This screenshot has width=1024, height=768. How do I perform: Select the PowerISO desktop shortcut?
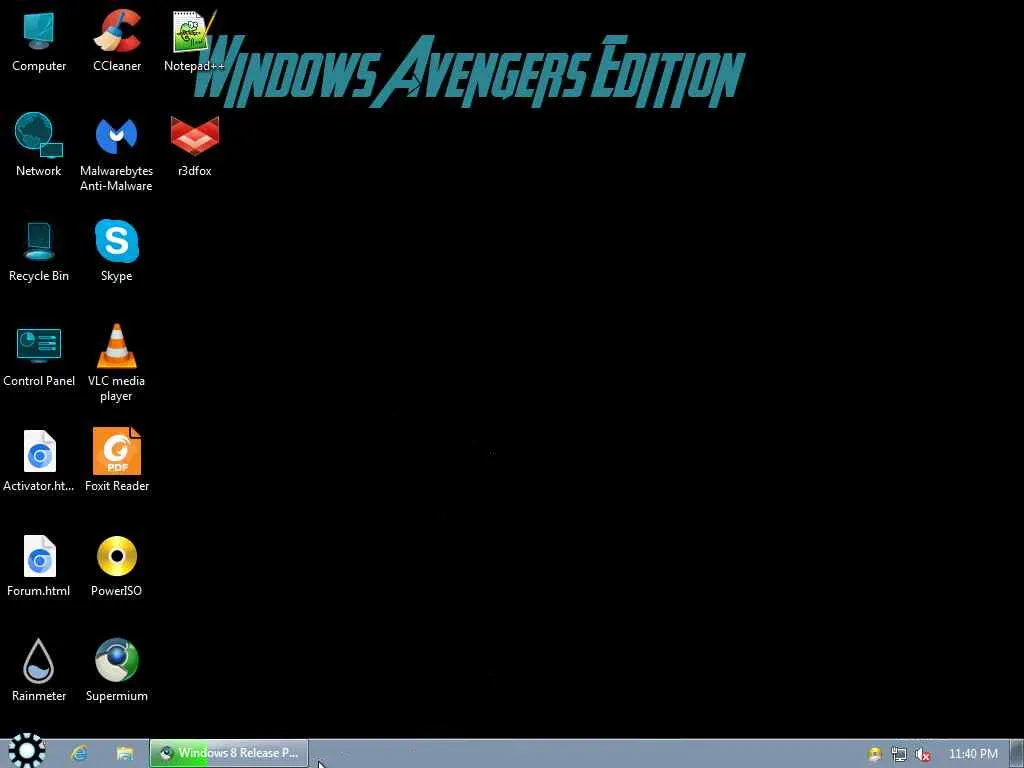[x=116, y=566]
